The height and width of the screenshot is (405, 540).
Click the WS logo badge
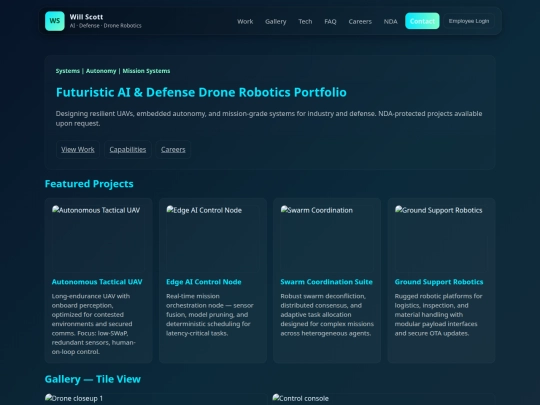pyautogui.click(x=55, y=21)
